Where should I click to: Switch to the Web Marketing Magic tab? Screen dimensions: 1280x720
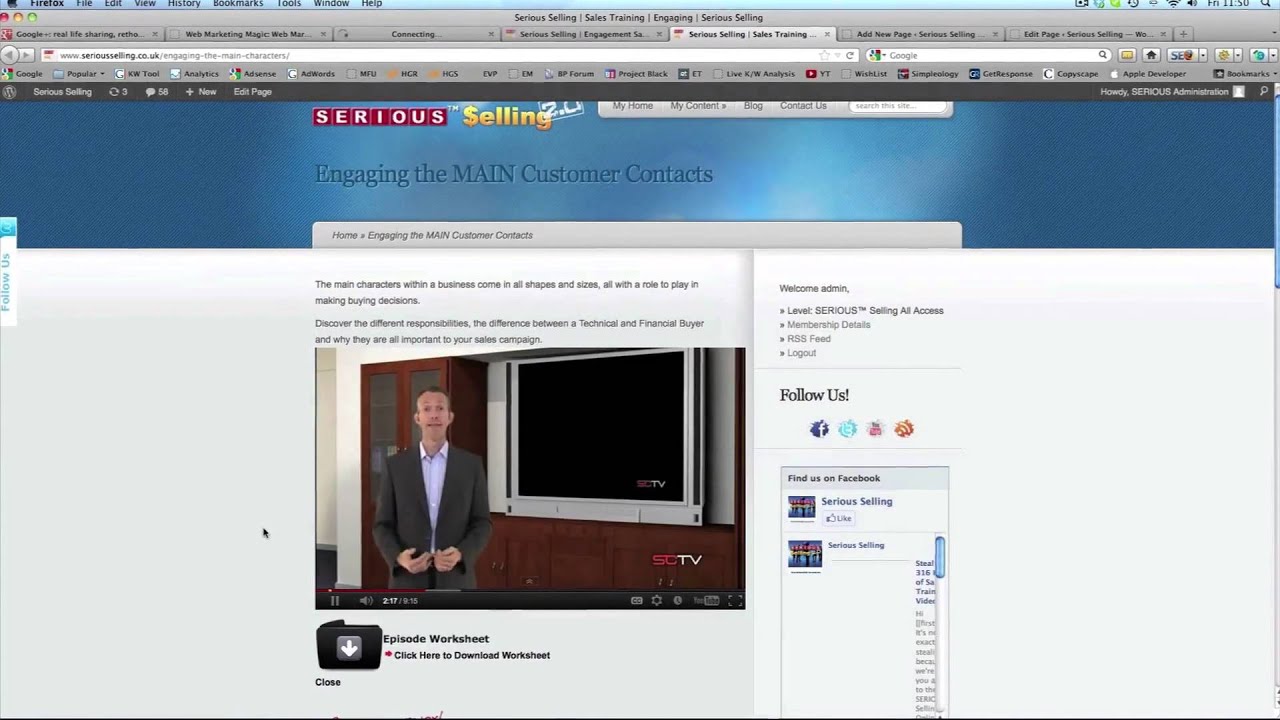(x=249, y=34)
